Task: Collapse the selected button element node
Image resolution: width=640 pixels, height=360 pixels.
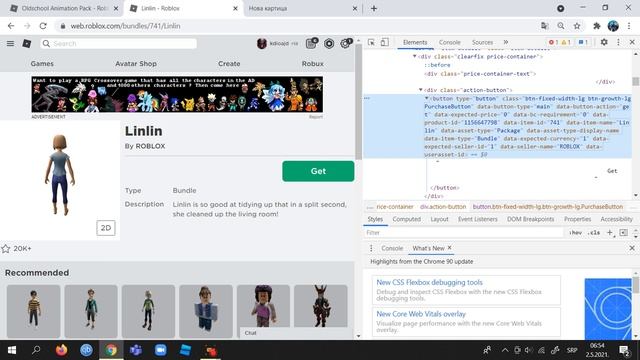Action: tap(427, 98)
